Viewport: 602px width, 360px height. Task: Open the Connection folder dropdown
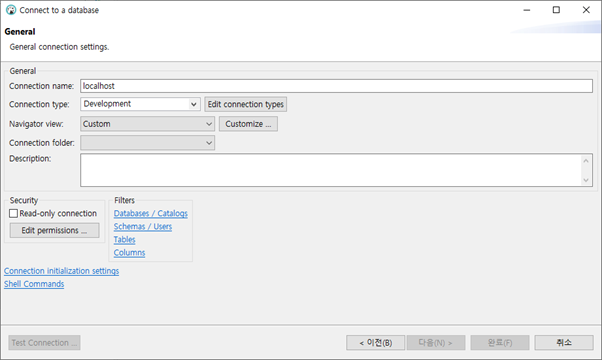point(147,143)
